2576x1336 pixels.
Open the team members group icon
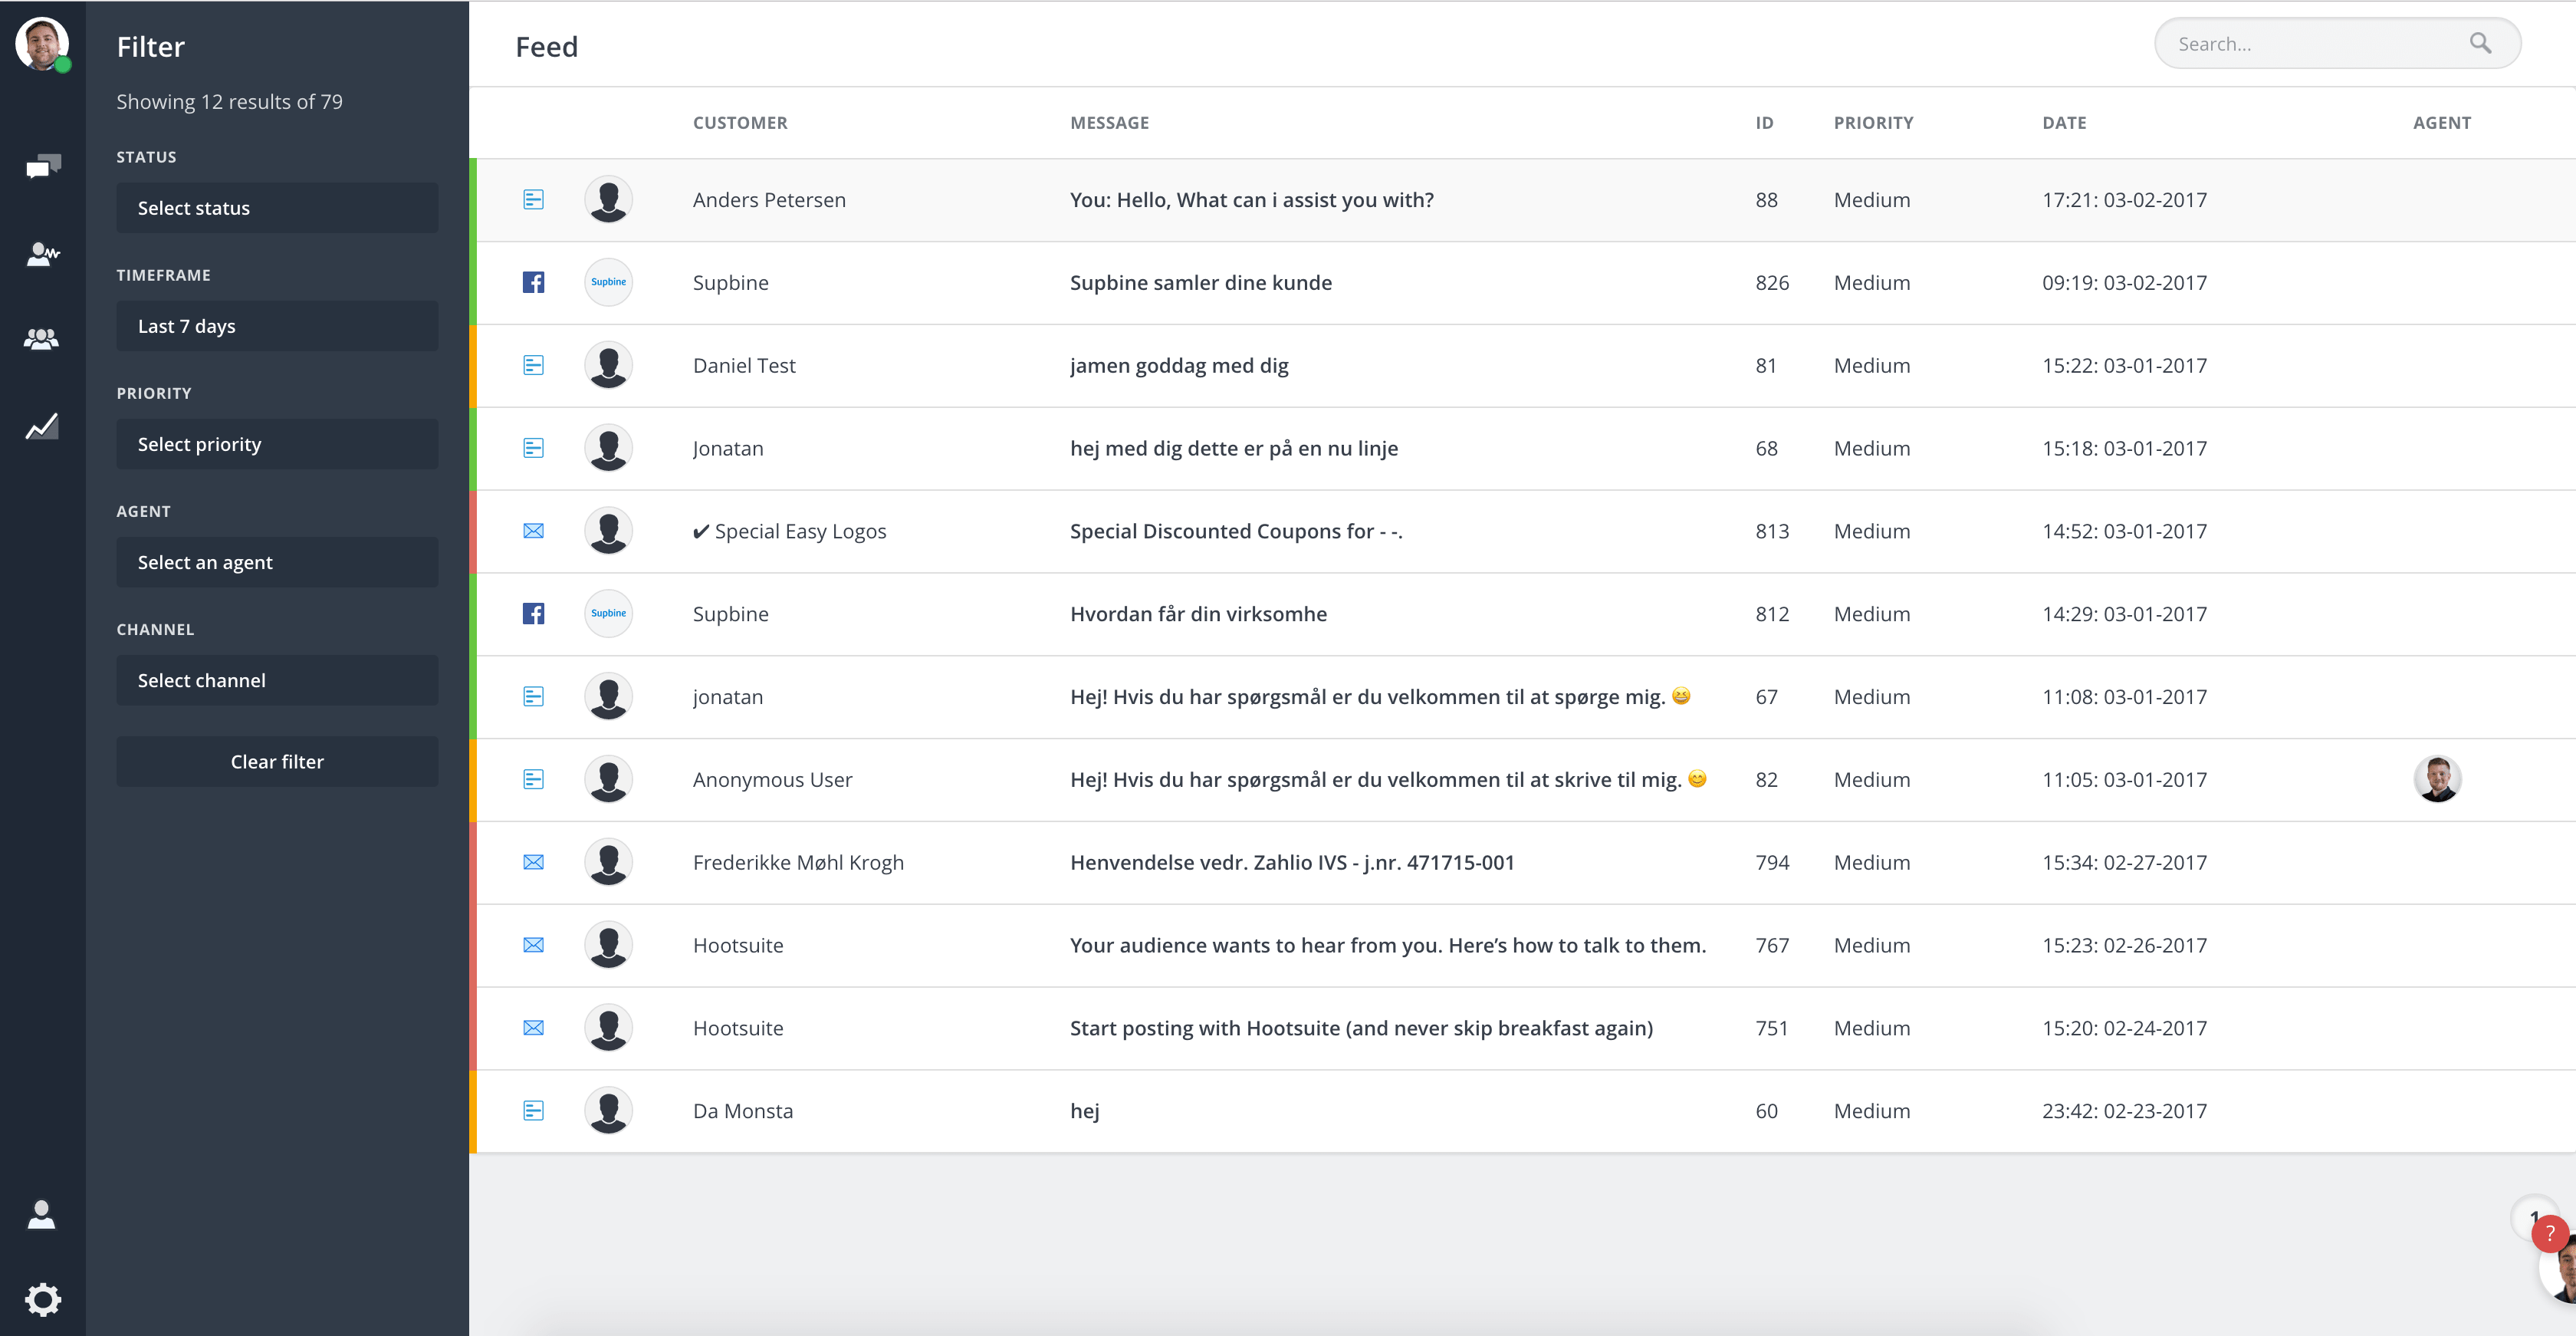pyautogui.click(x=42, y=339)
